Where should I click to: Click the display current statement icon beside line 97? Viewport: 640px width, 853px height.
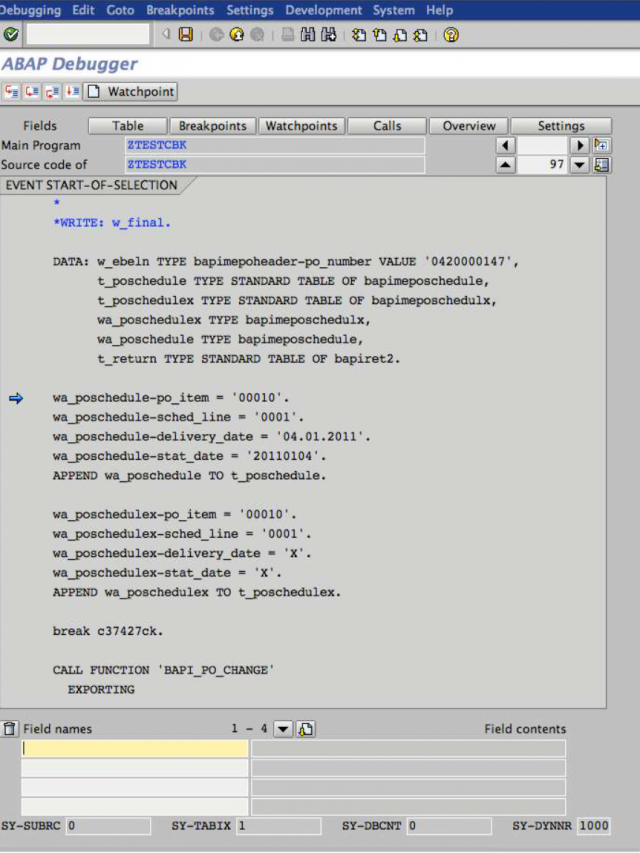[601, 164]
